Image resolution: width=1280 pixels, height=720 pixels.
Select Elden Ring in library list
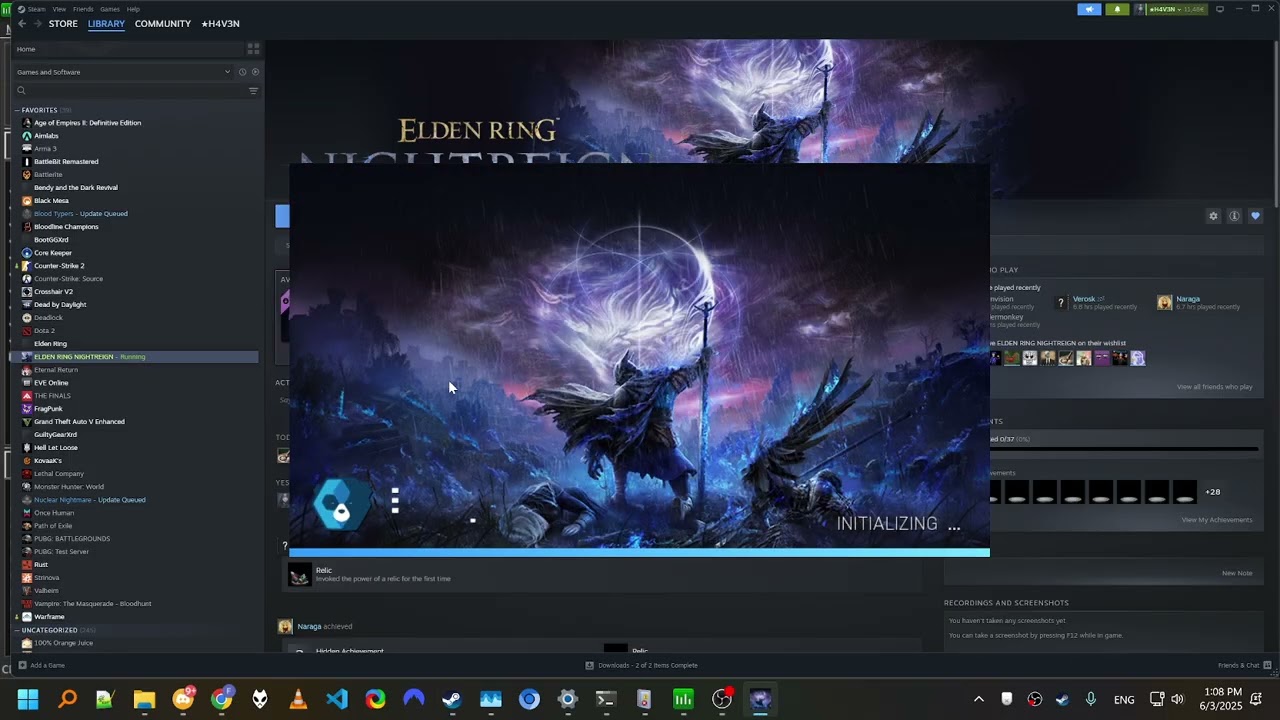coord(50,344)
